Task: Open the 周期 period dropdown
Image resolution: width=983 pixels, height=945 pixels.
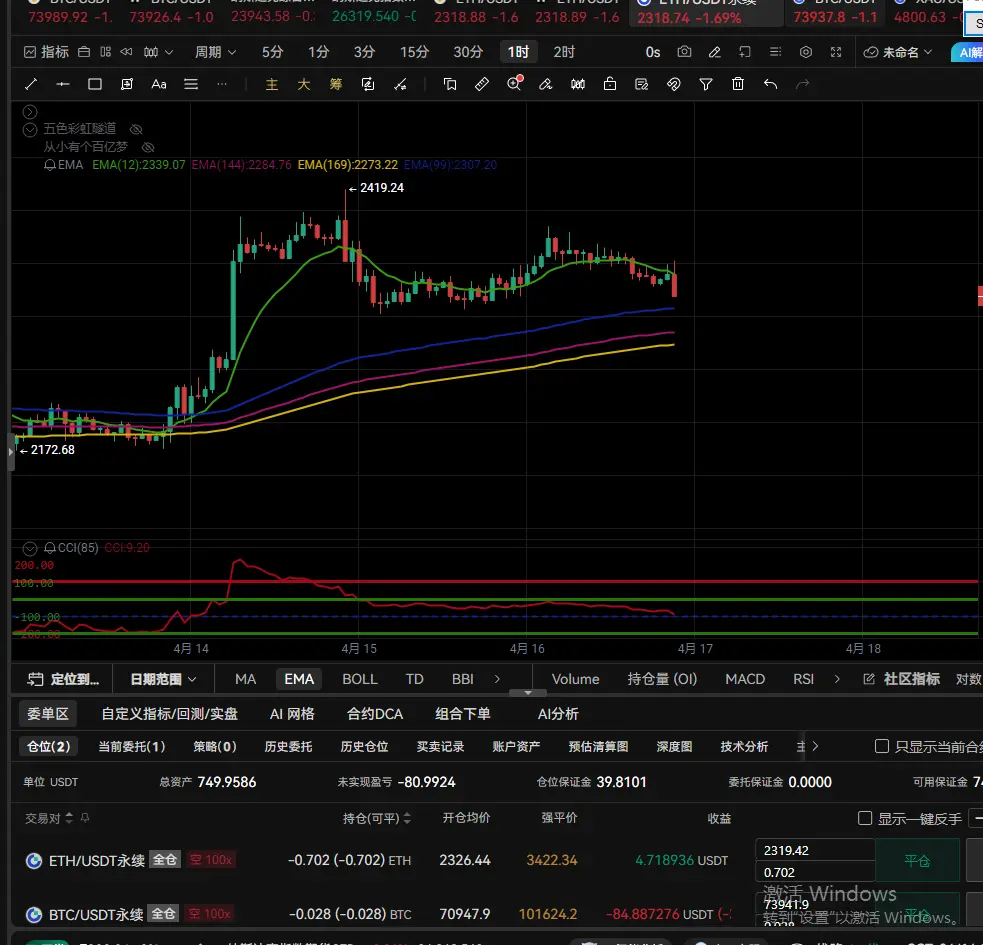Action: click(216, 52)
